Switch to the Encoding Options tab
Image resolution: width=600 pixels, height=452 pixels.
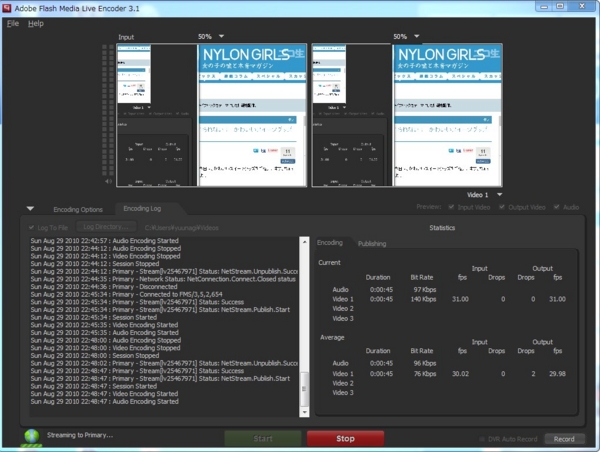pos(78,209)
